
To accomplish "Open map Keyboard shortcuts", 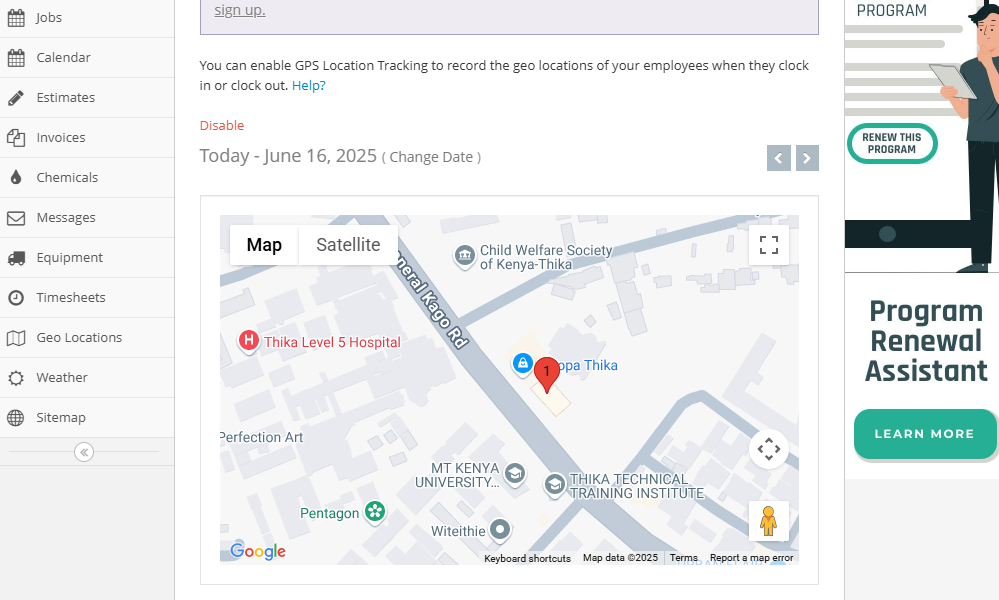I will tap(528, 559).
